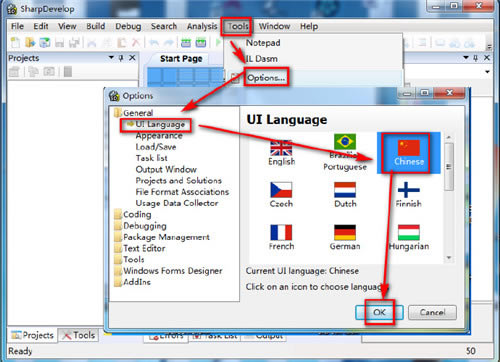500x362 pixels.
Task: Open the Projects panel dropdown arrow
Action: (x=111, y=58)
